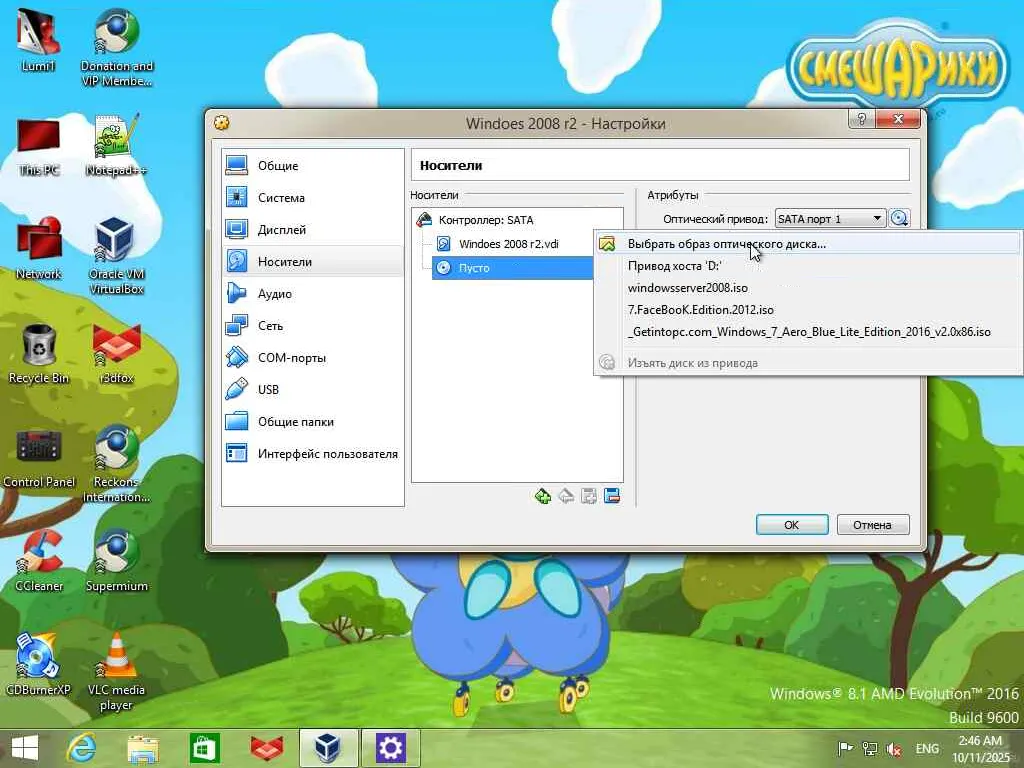Open the COM-порты settings section
Image resolution: width=1024 pixels, height=768 pixels.
click(x=313, y=357)
